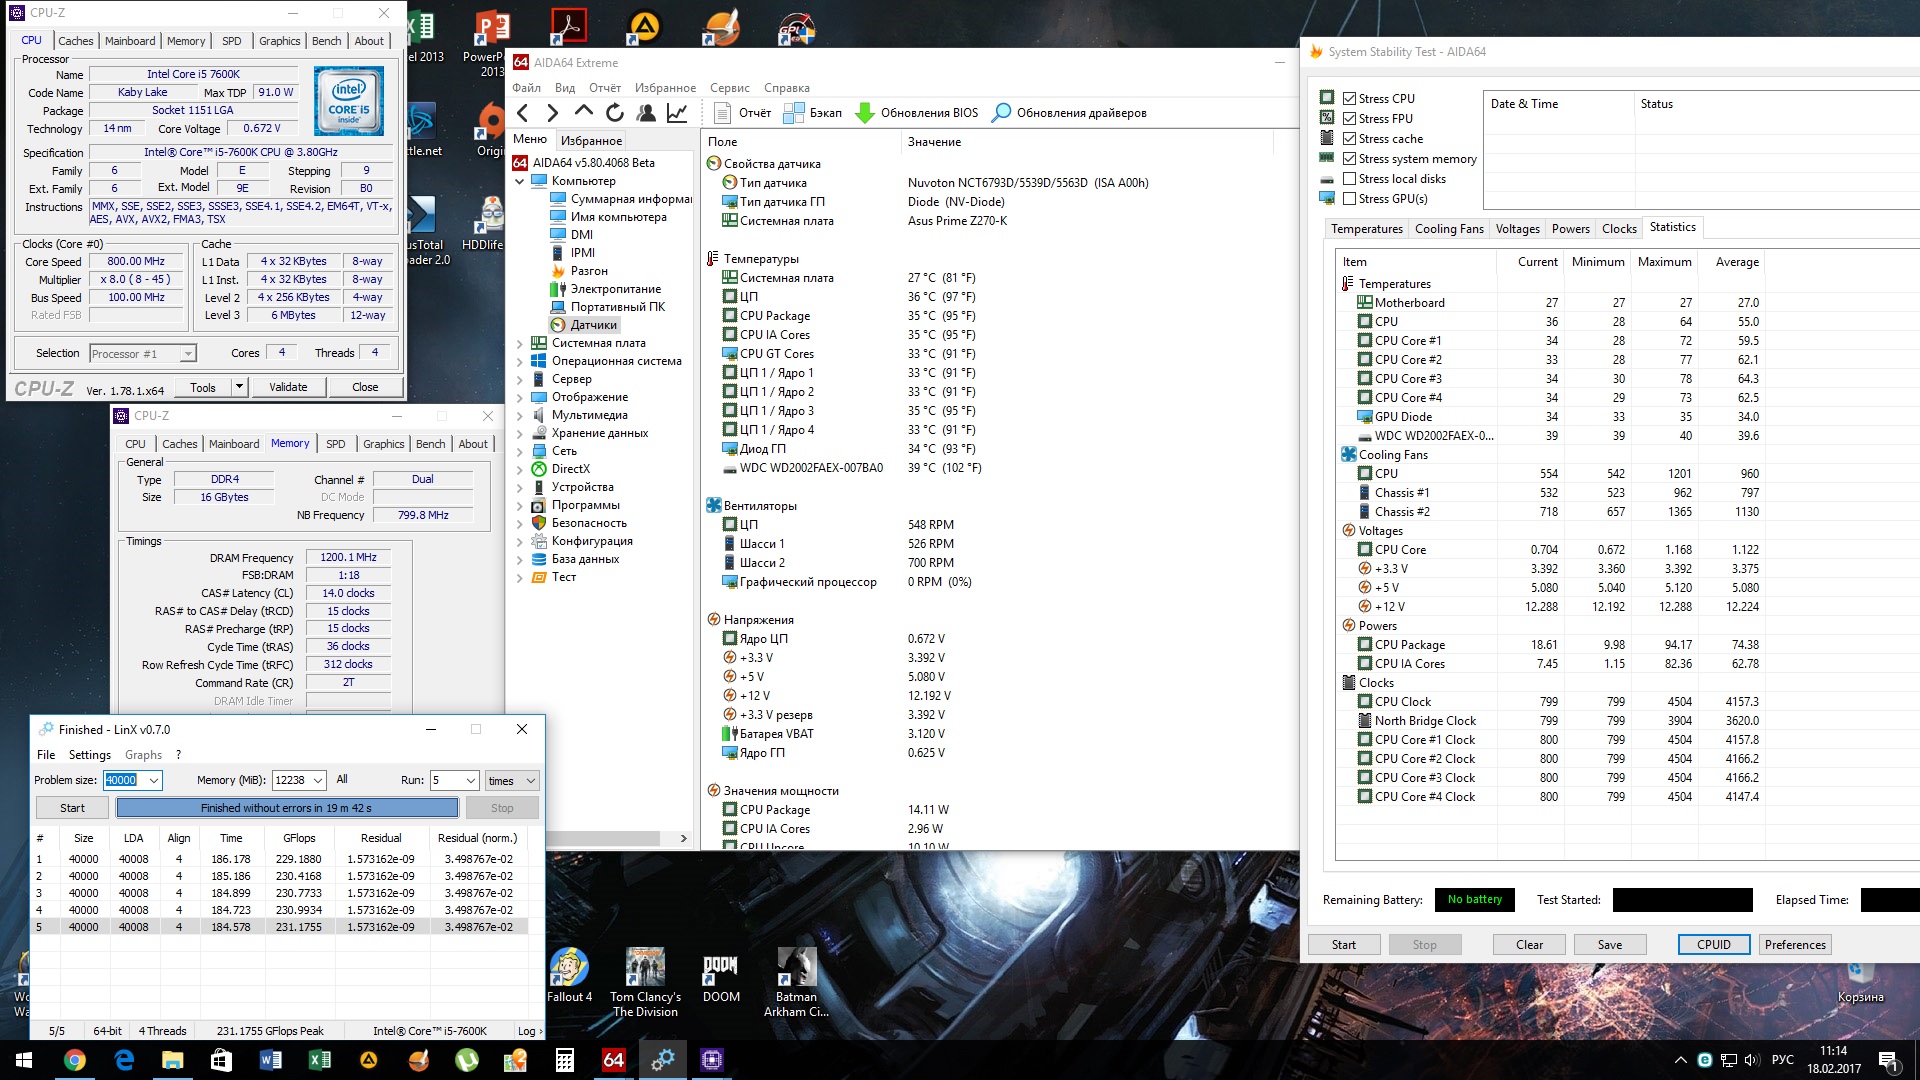The width and height of the screenshot is (1920, 1080).
Task: Open the graph chart icon in AIDA64 toolbar
Action: 677,113
